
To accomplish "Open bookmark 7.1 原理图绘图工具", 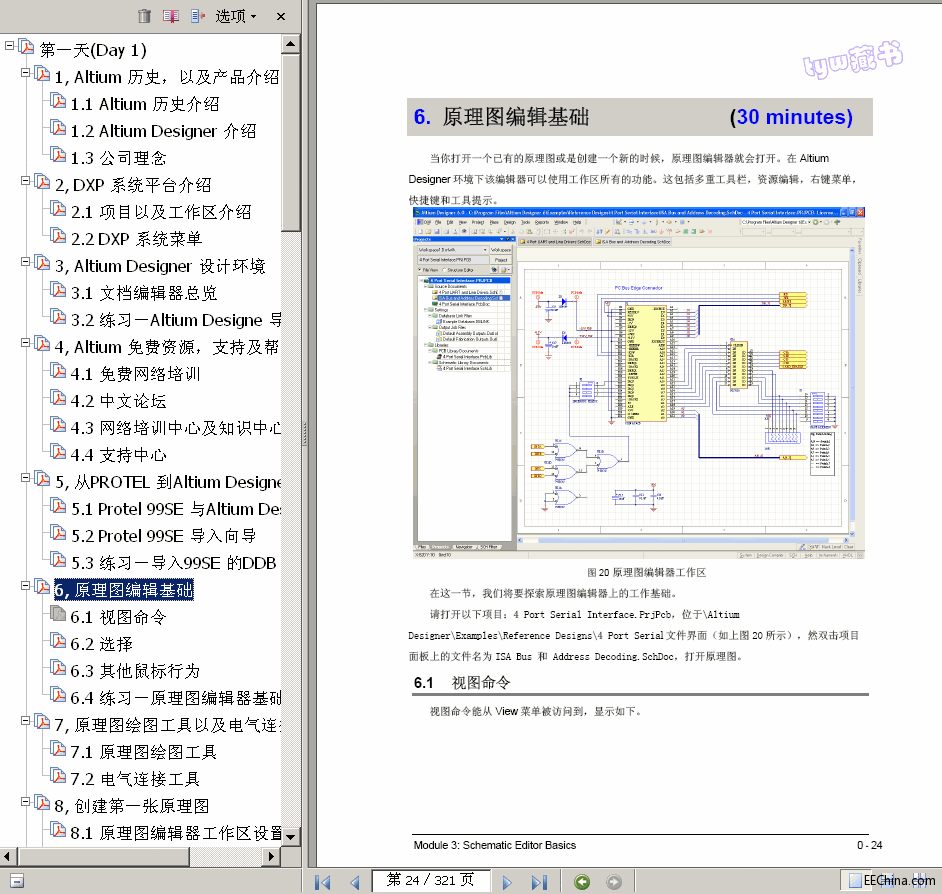I will [144, 753].
